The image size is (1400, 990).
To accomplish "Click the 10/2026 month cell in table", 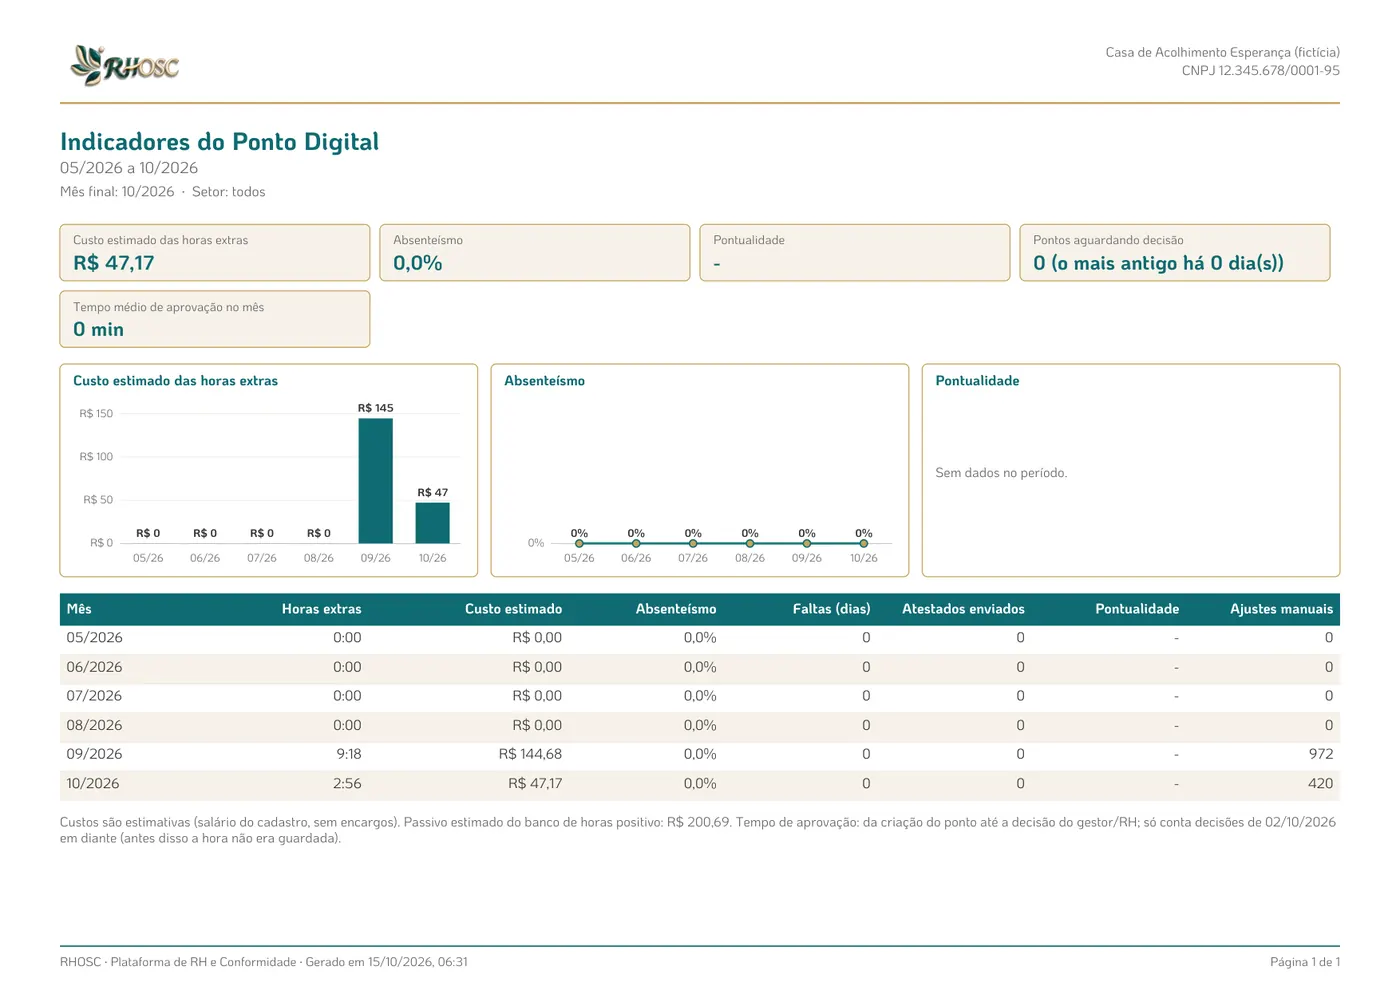I will coord(92,784).
